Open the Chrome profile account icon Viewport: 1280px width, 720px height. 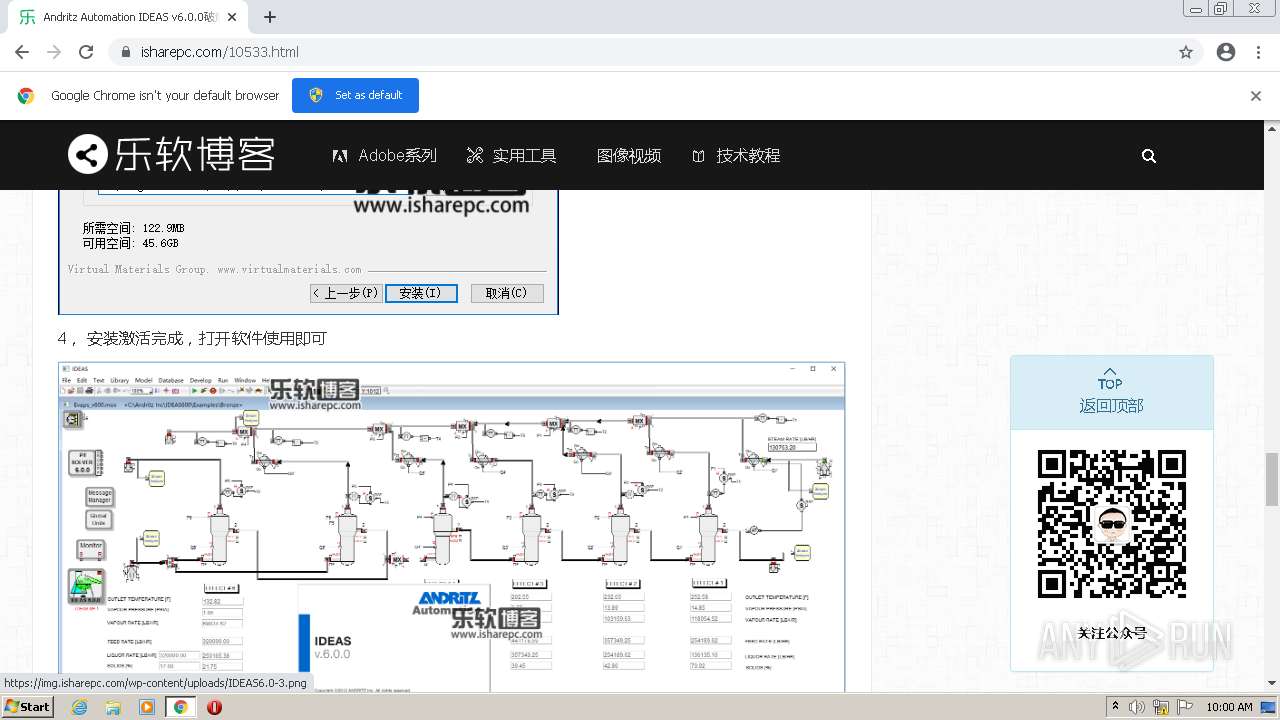[x=1226, y=52]
